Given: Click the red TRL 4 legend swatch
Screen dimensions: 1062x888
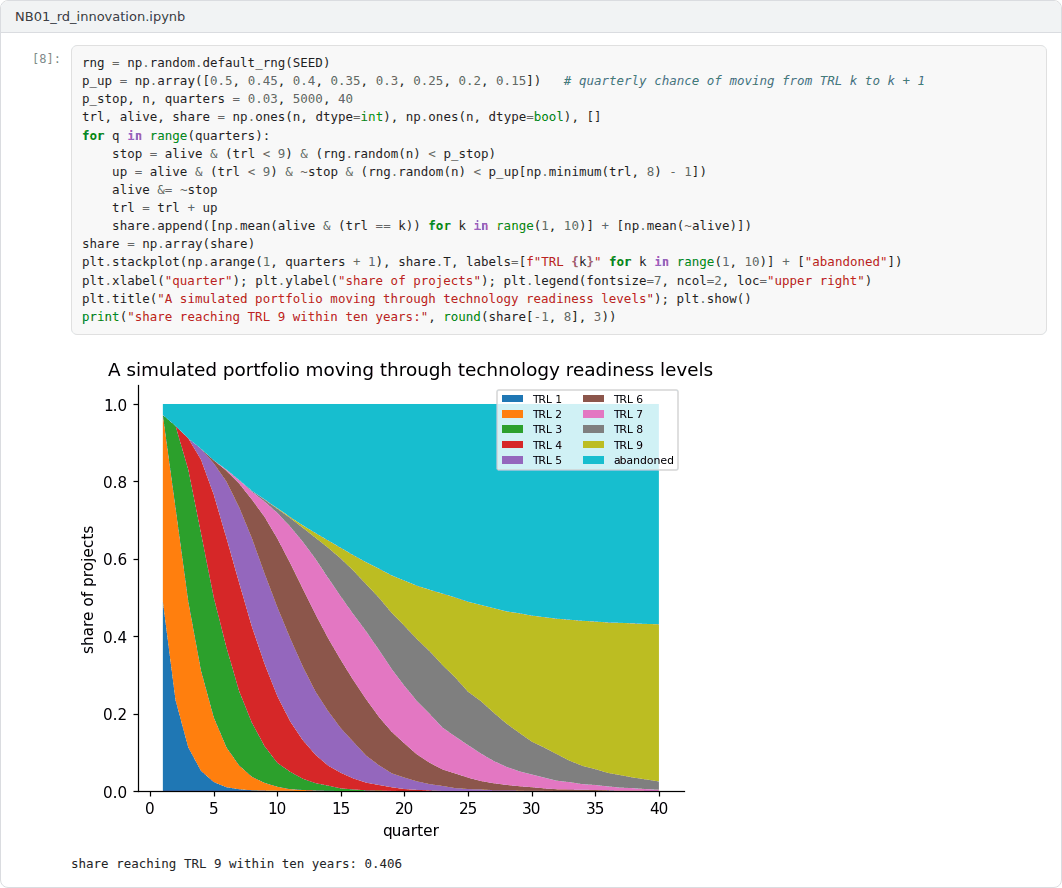Looking at the screenshot, I should pos(512,444).
